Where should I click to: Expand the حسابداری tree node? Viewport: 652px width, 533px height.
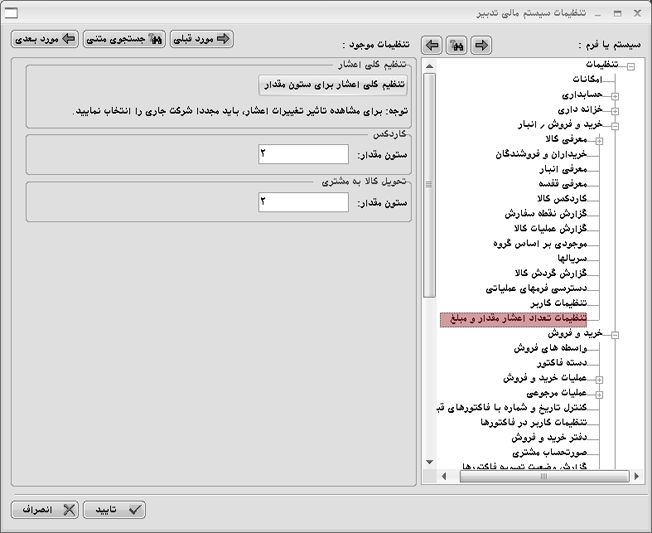point(615,95)
